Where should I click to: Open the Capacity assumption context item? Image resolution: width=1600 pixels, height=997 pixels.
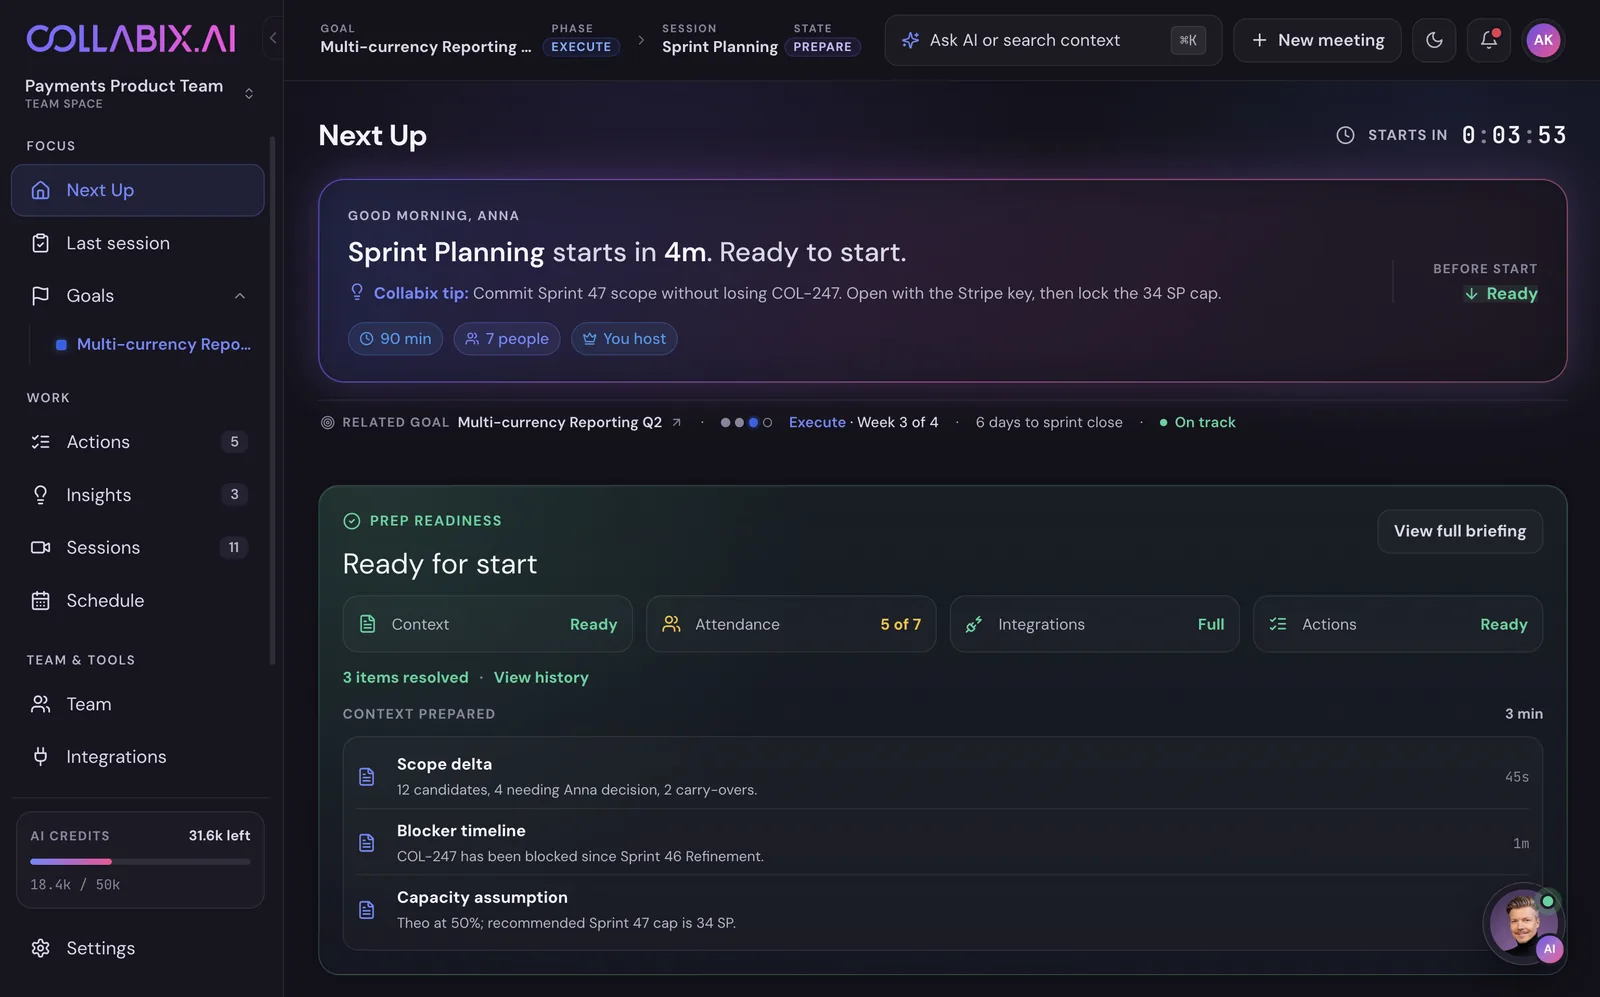click(943, 910)
